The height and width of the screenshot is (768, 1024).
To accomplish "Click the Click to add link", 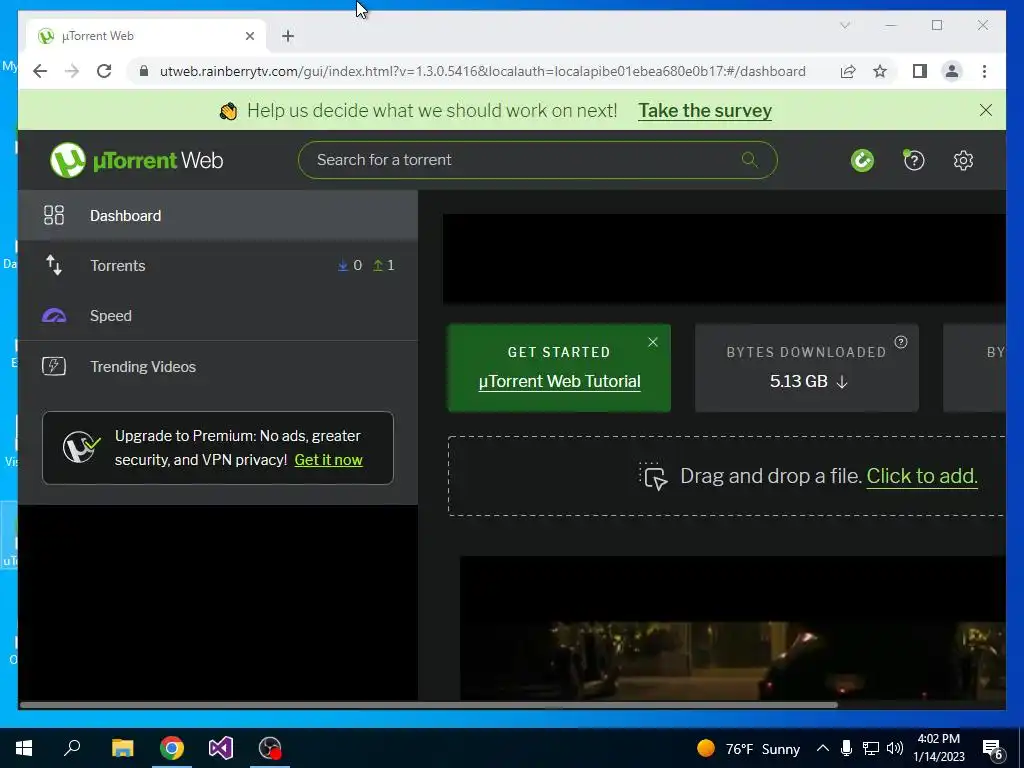I will tap(921, 476).
